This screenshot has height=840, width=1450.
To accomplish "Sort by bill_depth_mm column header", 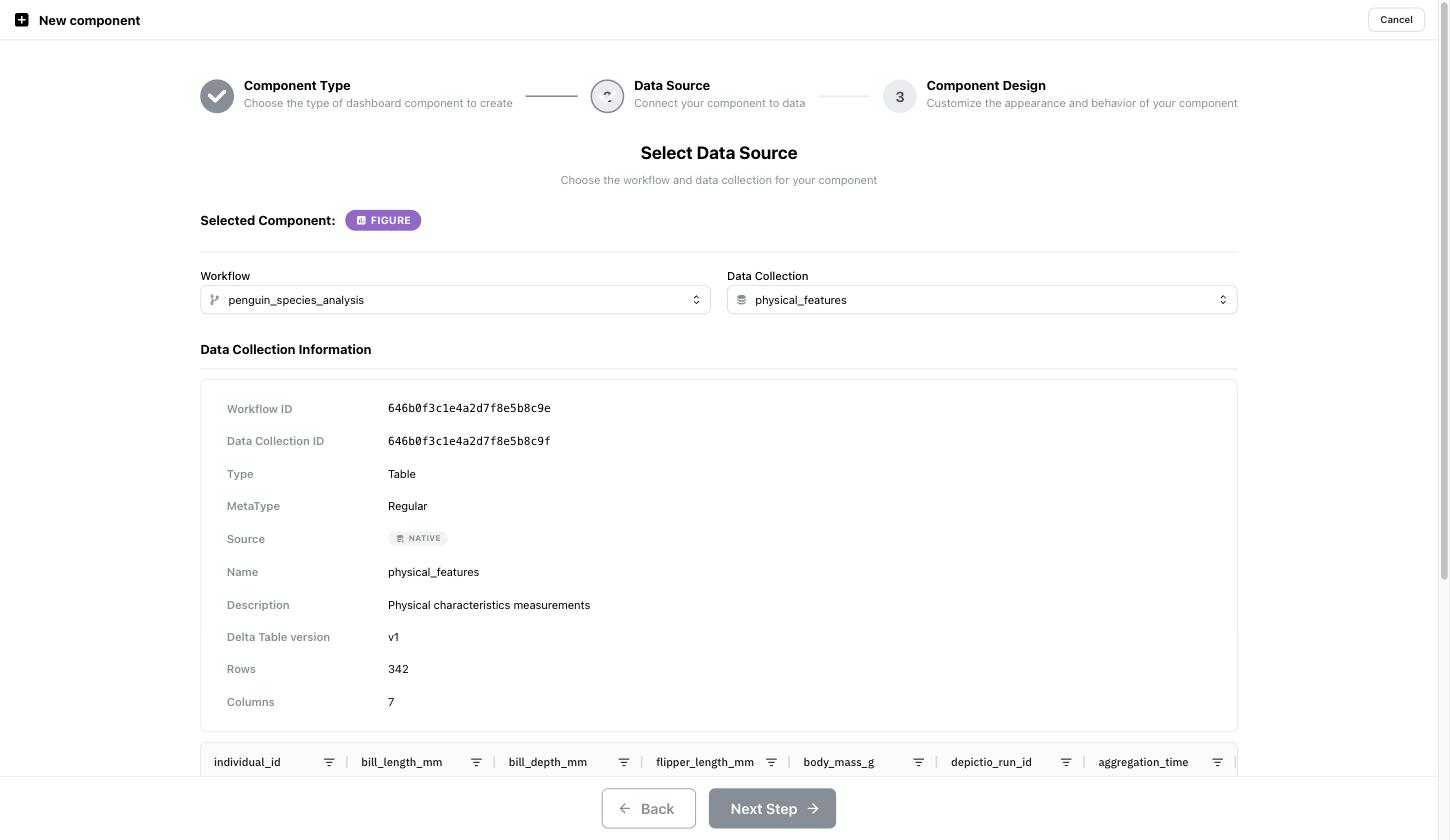I will coord(547,762).
